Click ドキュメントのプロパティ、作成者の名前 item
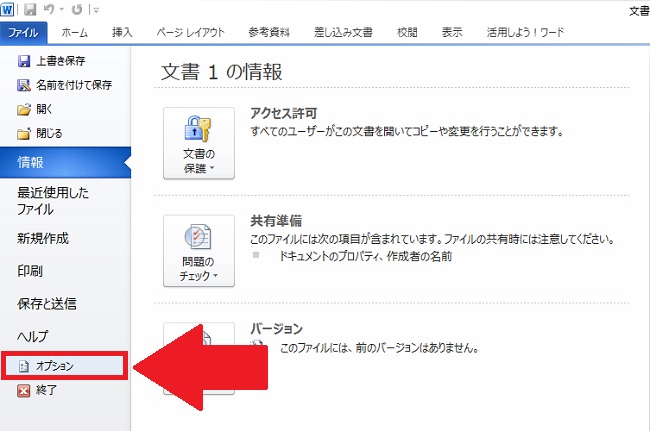The width and height of the screenshot is (650, 431). pos(366,257)
